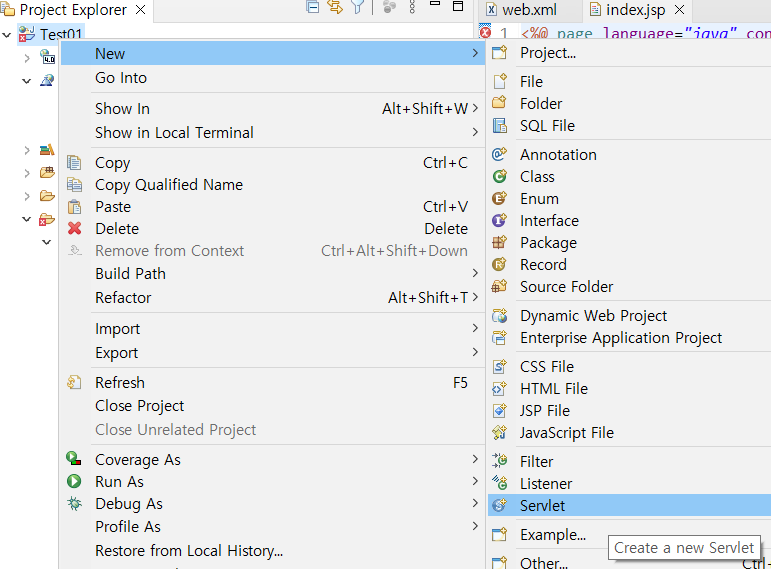Click the JavaScript File icon

(x=500, y=432)
